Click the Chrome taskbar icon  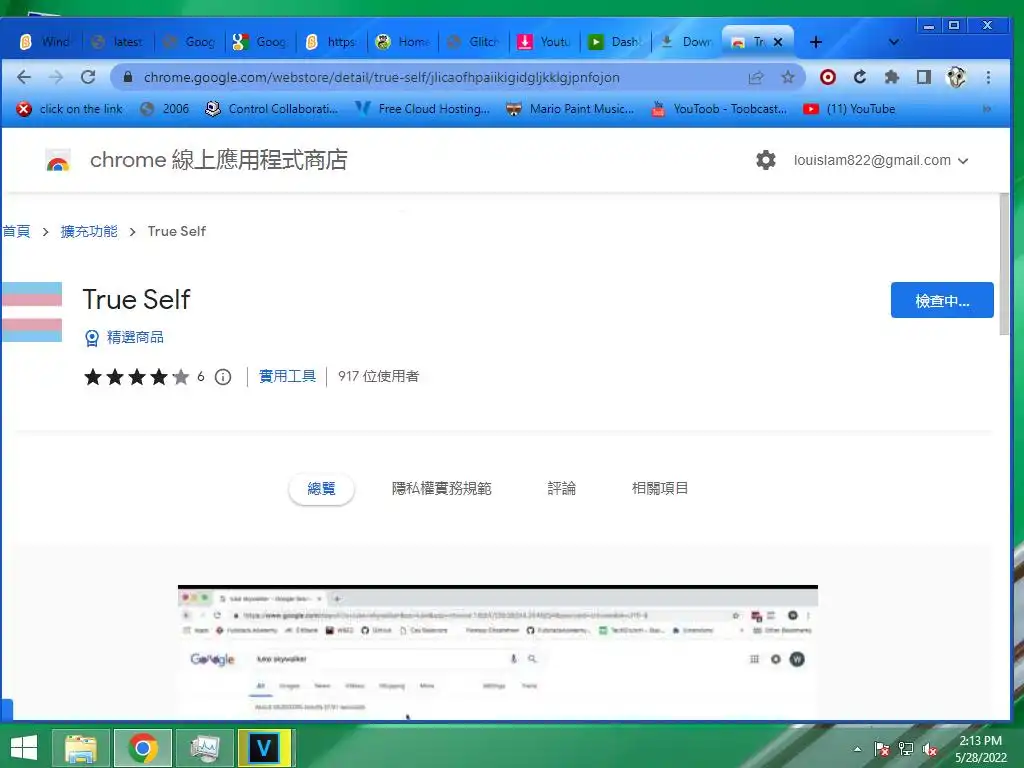[143, 748]
